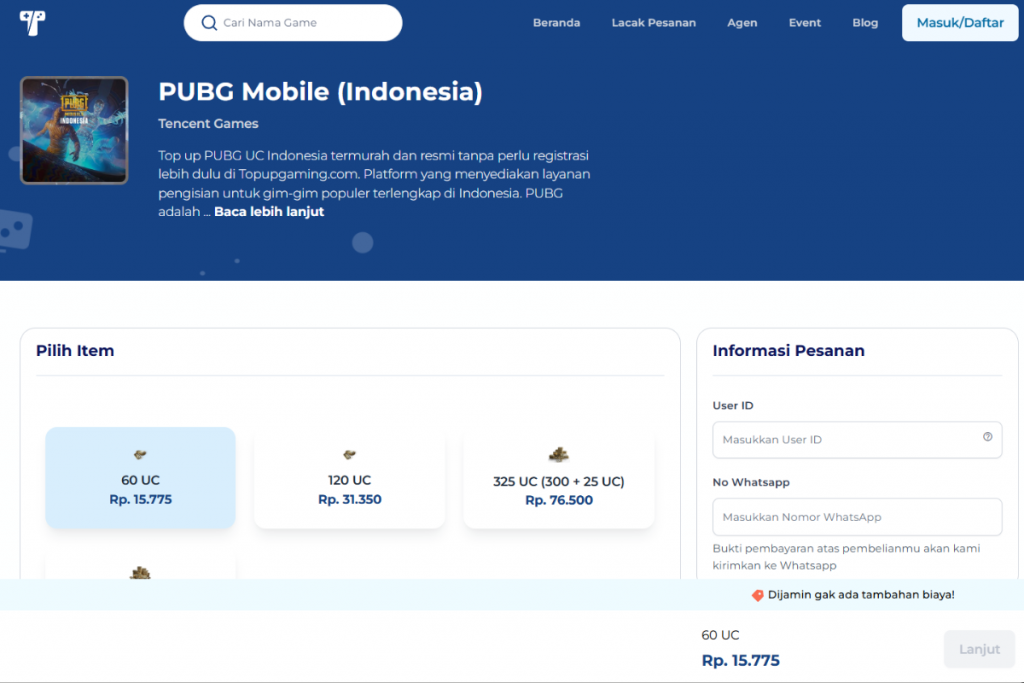This screenshot has height=683, width=1024.
Task: Click the magnifier search icon
Action: (209, 23)
